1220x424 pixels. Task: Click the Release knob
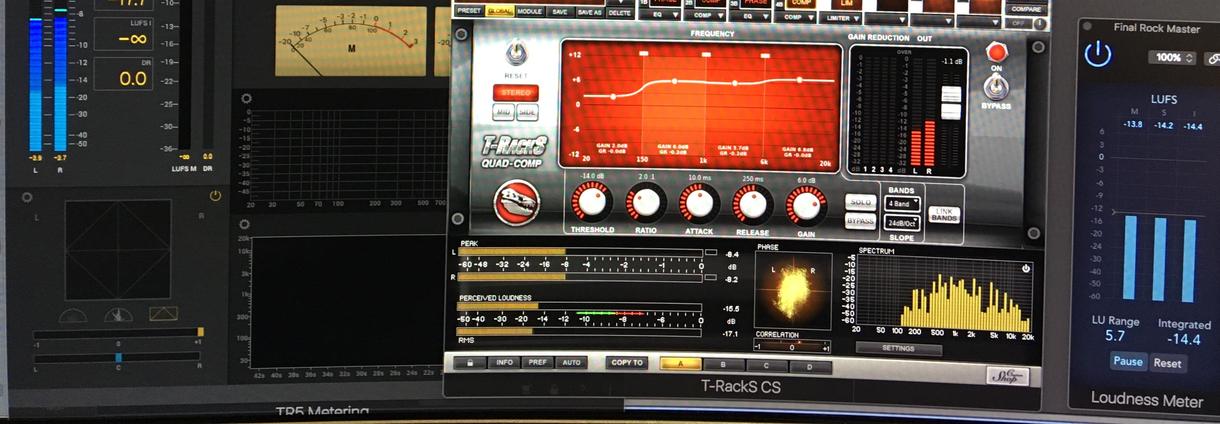752,203
